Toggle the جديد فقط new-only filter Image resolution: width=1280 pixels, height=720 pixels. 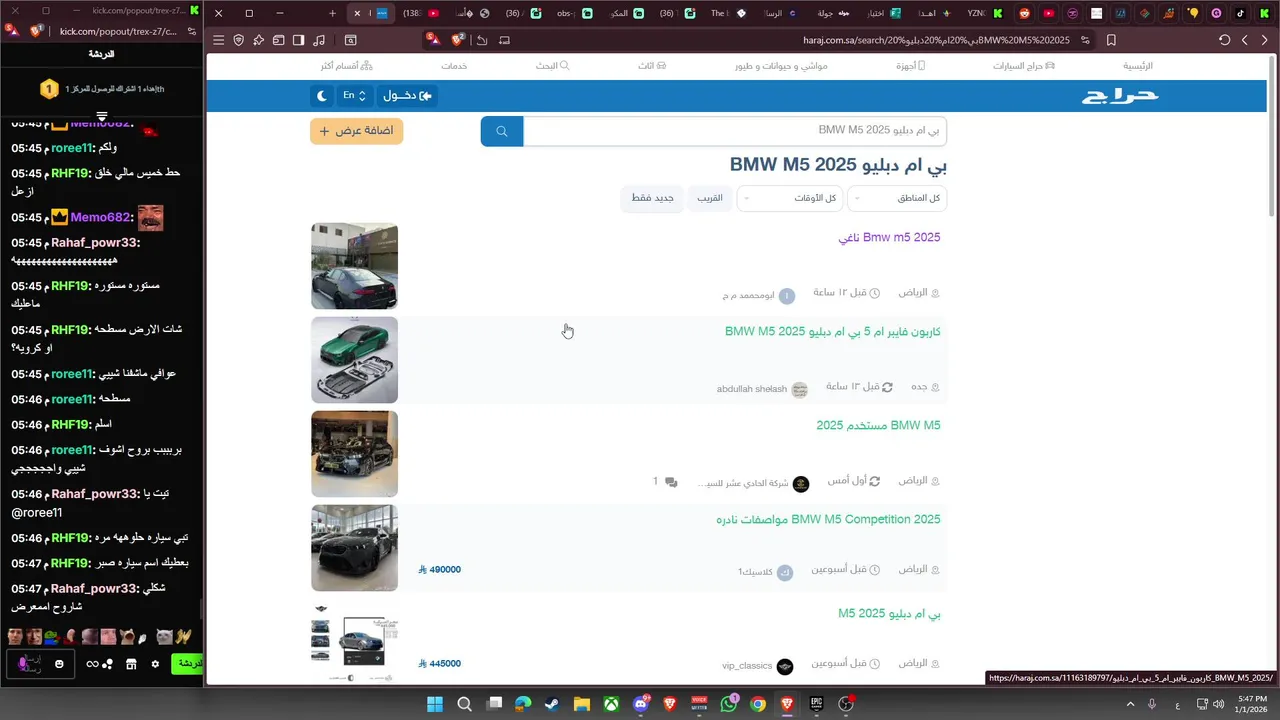tap(653, 198)
